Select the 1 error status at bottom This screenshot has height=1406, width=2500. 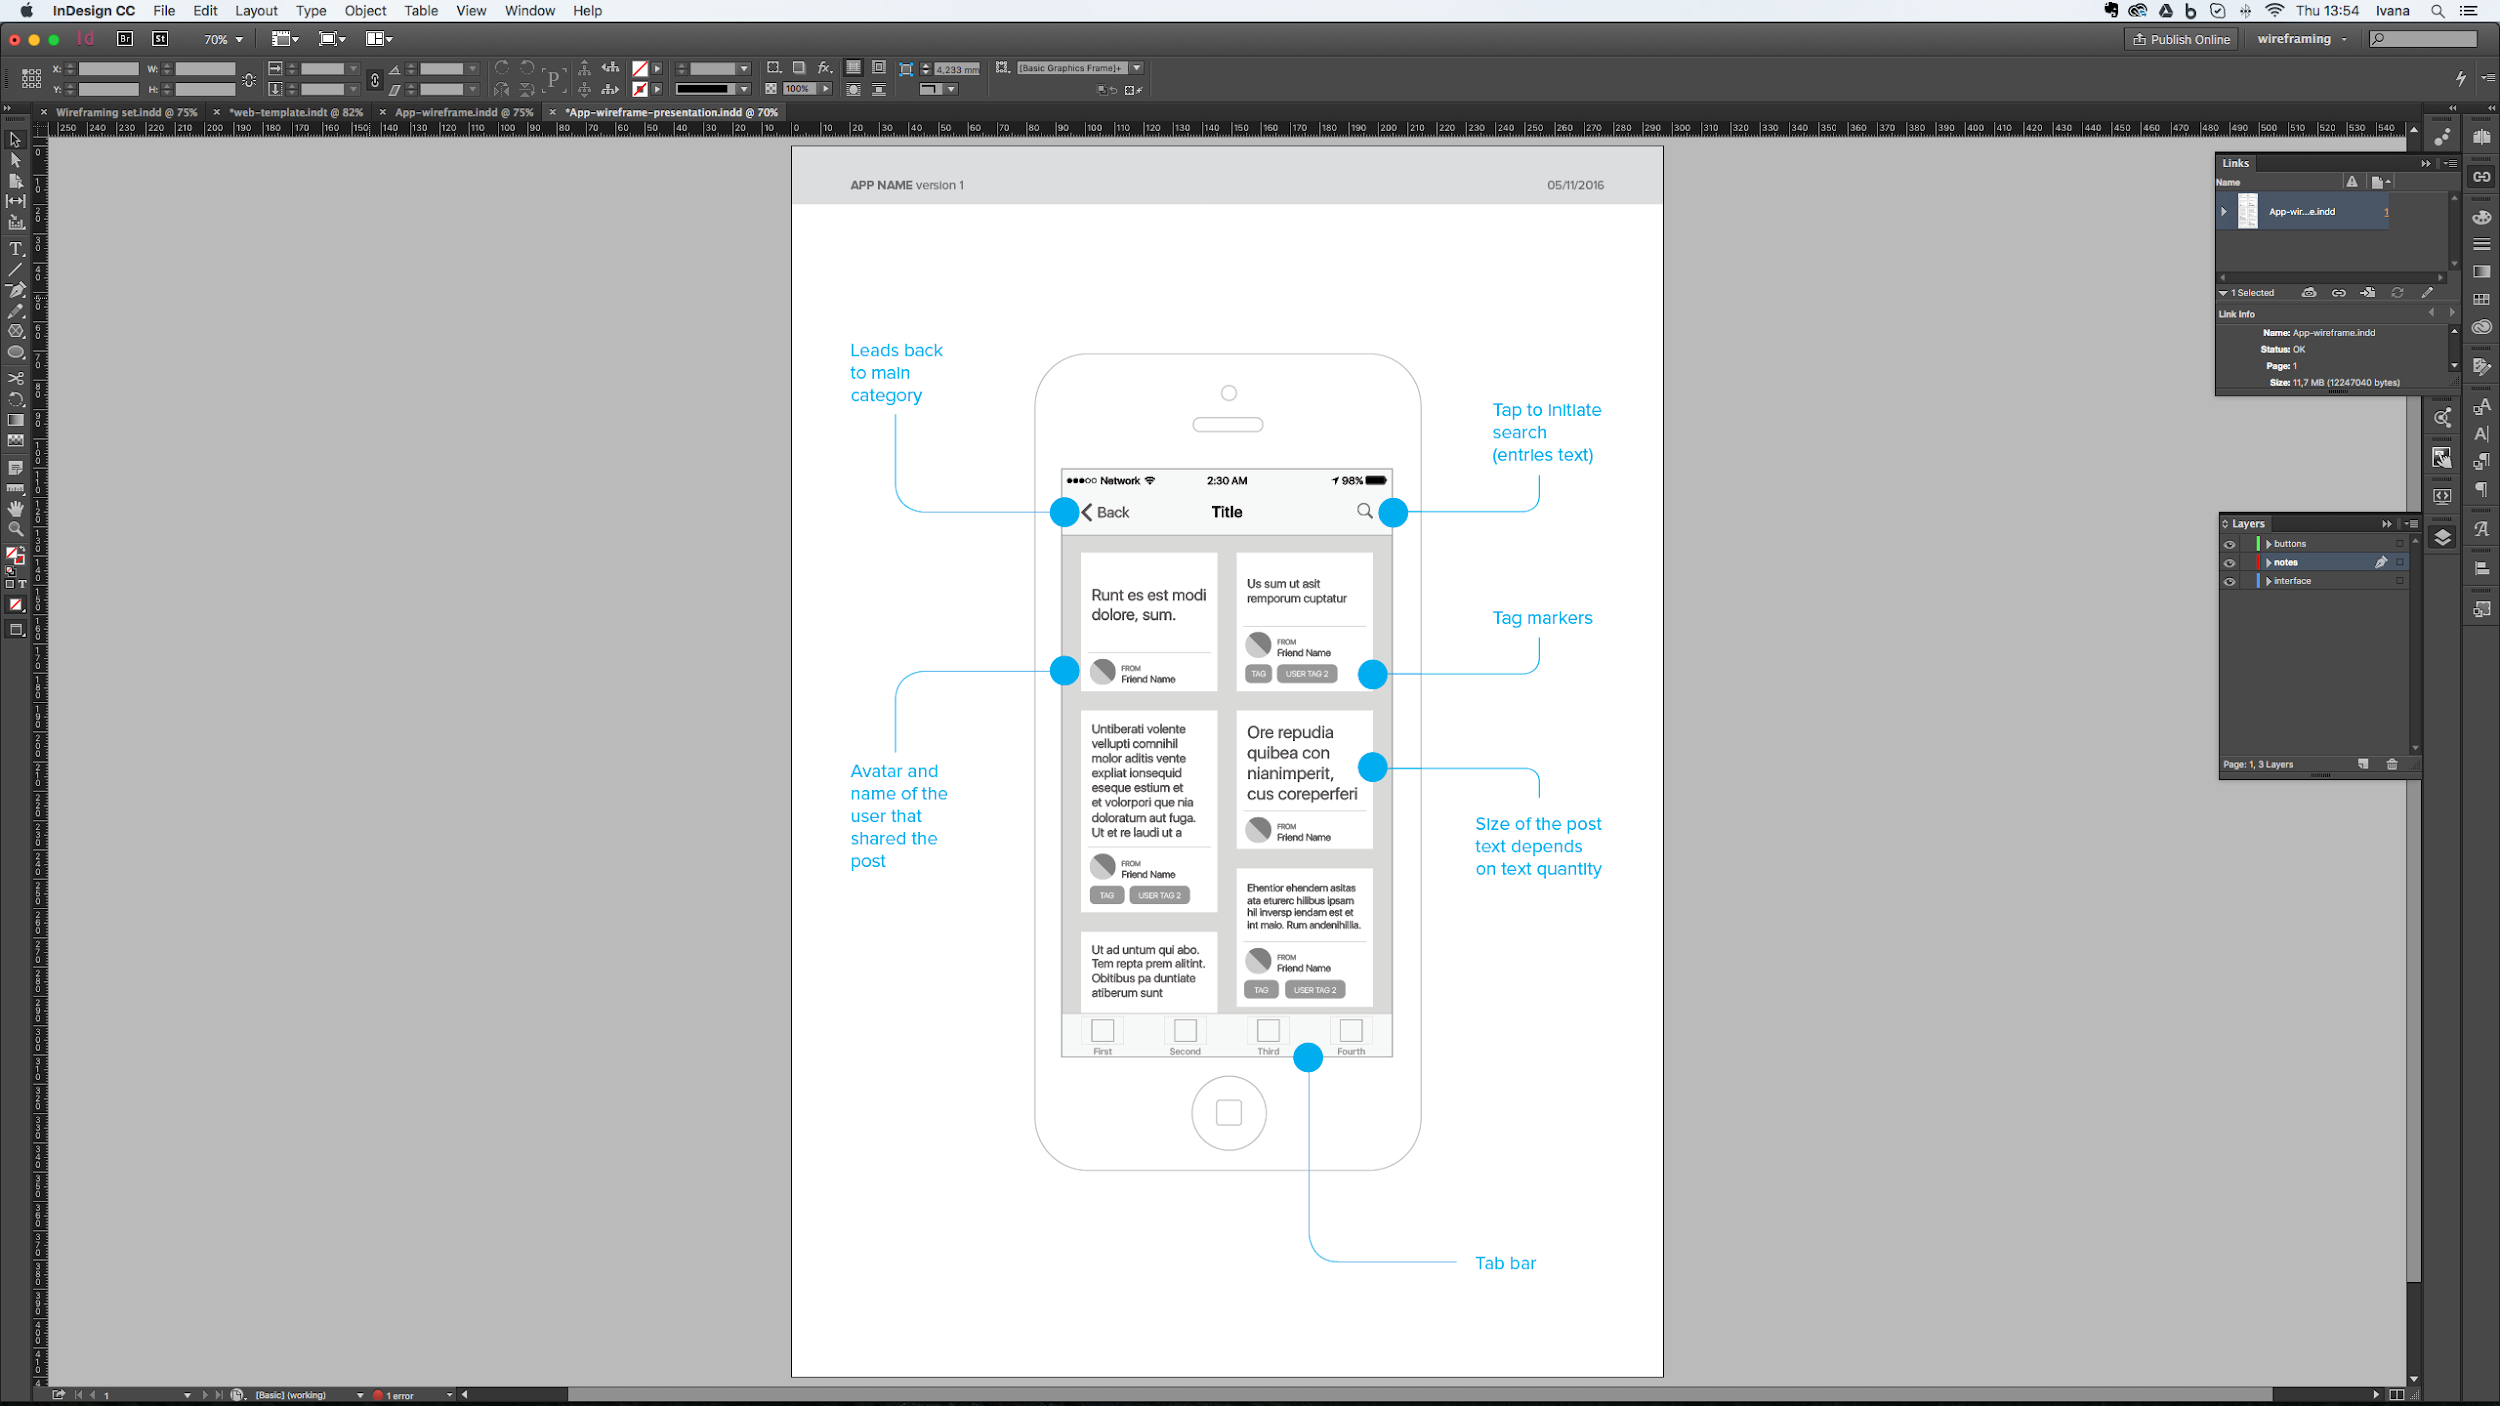[x=398, y=1394]
